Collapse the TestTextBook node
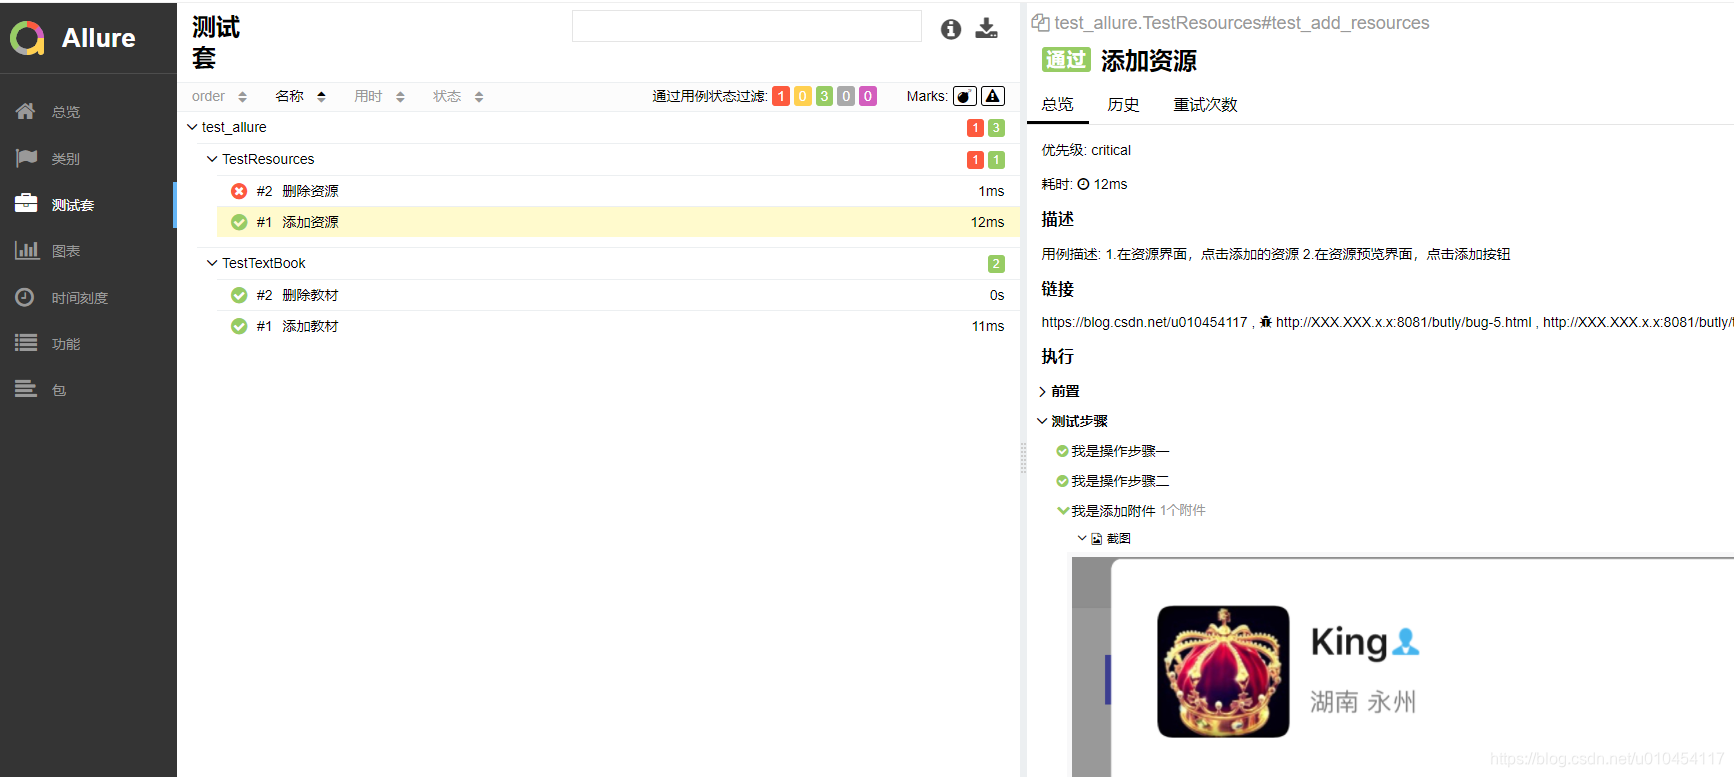Viewport: 1734px width, 777px height. coord(212,263)
